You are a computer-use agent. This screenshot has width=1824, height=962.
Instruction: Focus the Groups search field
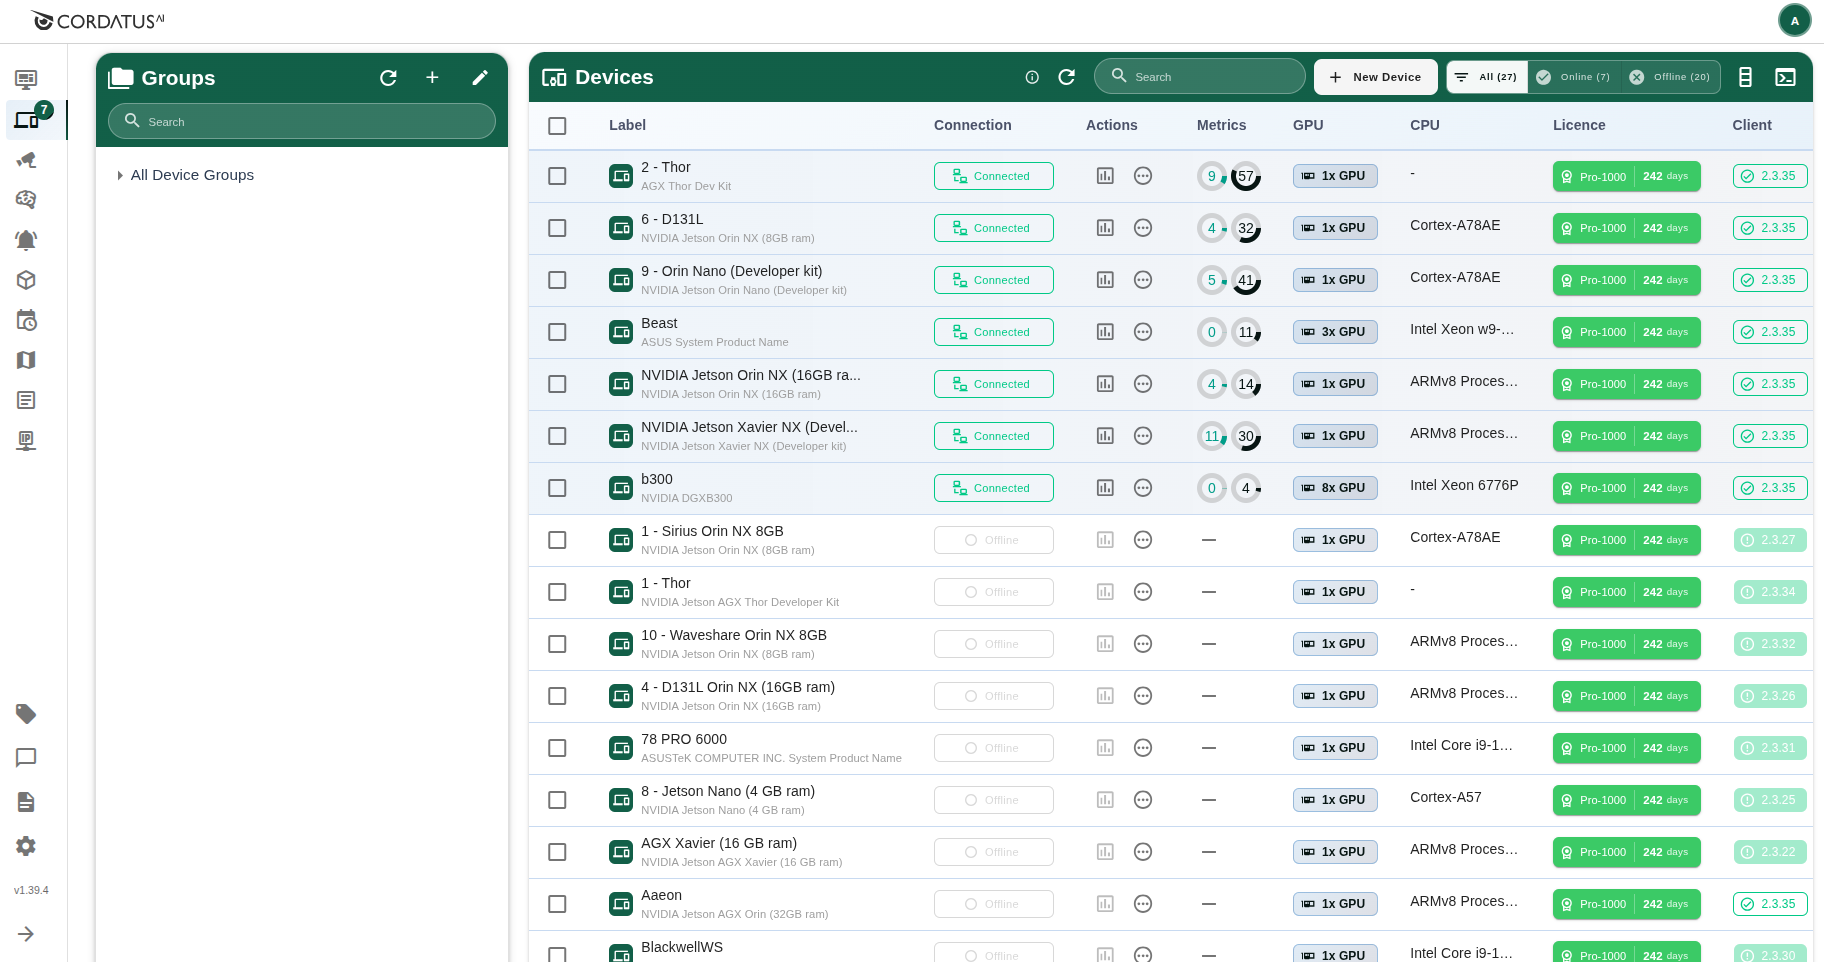pyautogui.click(x=302, y=121)
